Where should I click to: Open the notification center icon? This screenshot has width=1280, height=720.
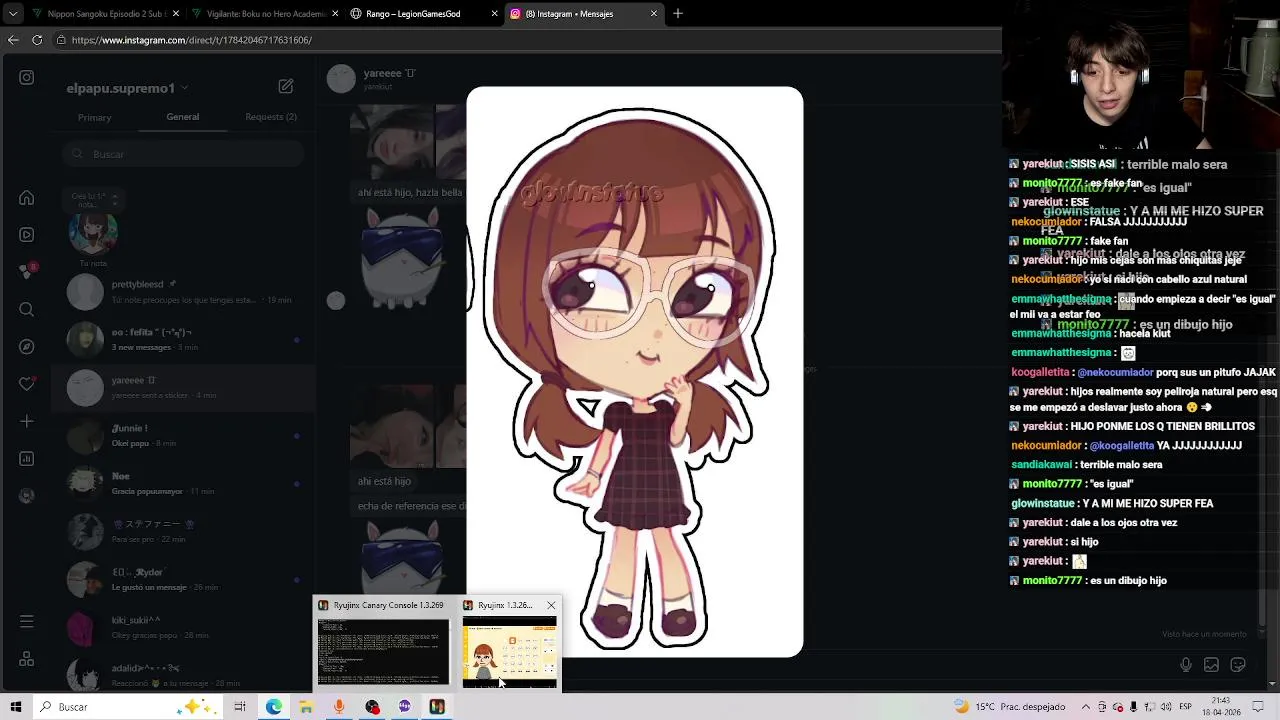pyautogui.click(x=1257, y=707)
